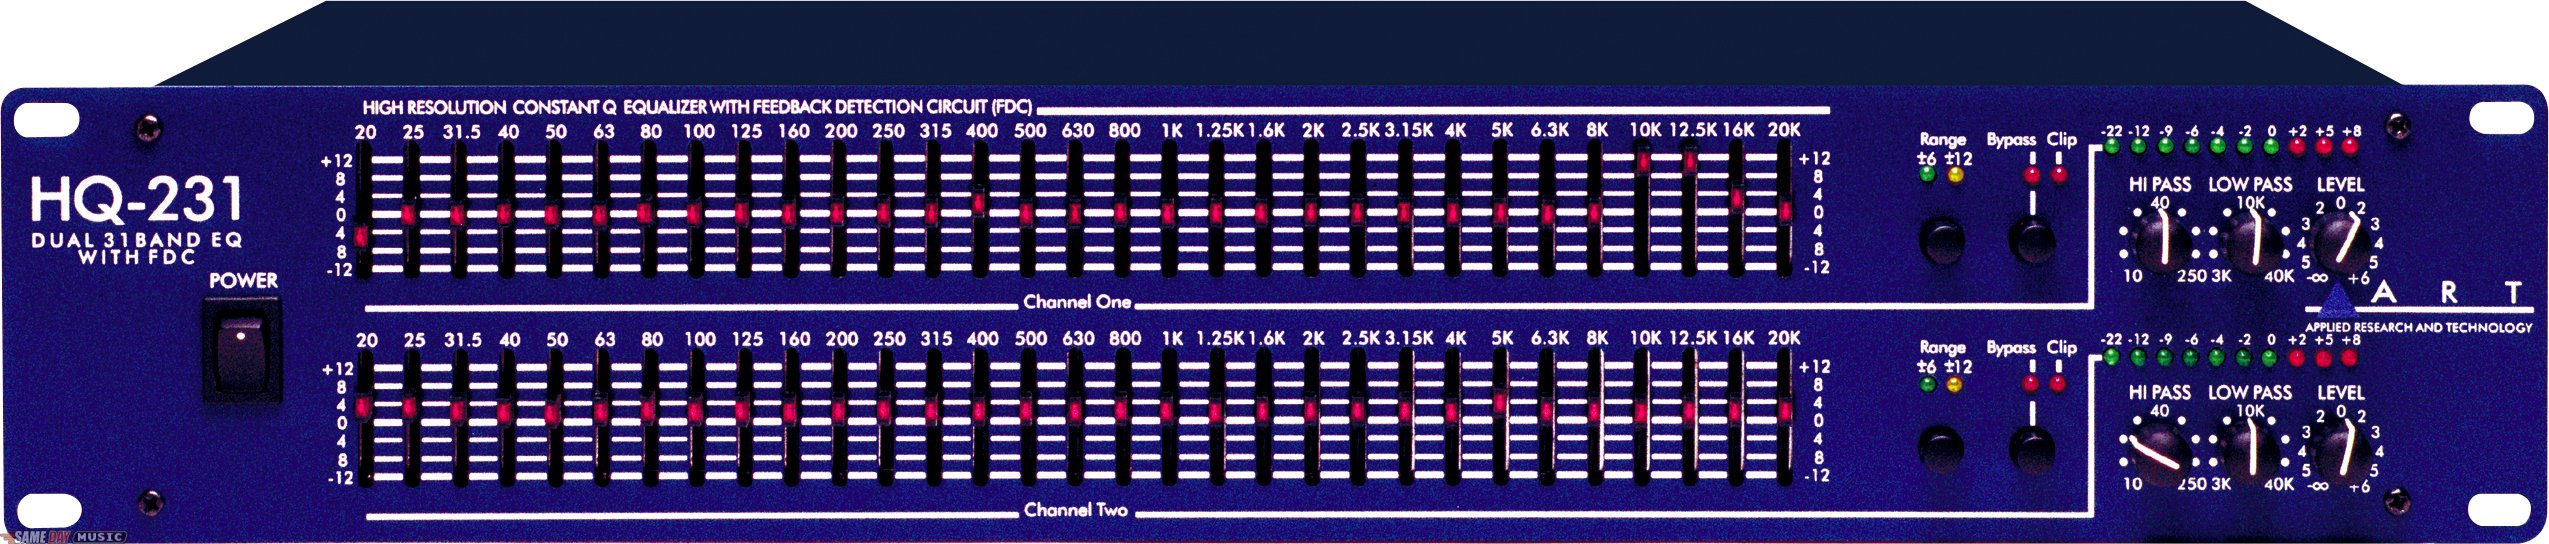Click Channel Two HI PASS knob

(x=2158, y=451)
